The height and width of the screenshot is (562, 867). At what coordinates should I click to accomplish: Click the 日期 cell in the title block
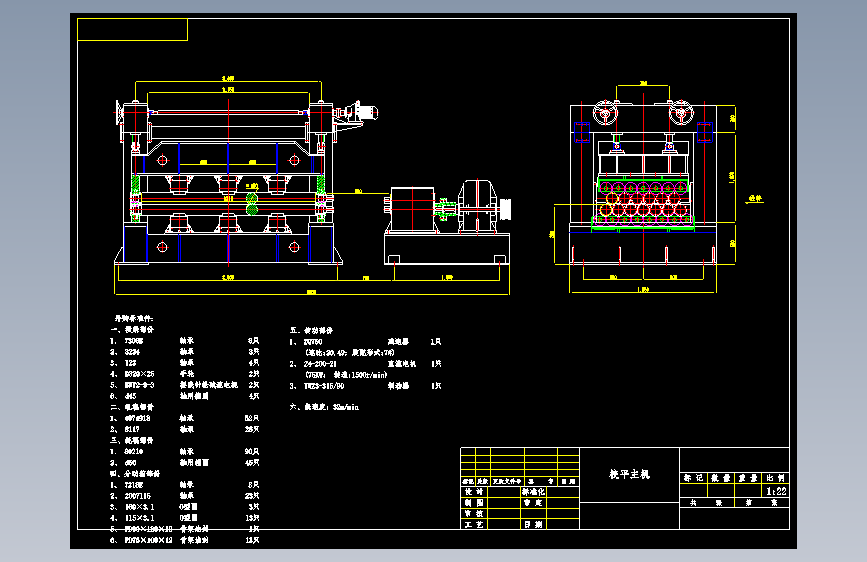click(534, 524)
